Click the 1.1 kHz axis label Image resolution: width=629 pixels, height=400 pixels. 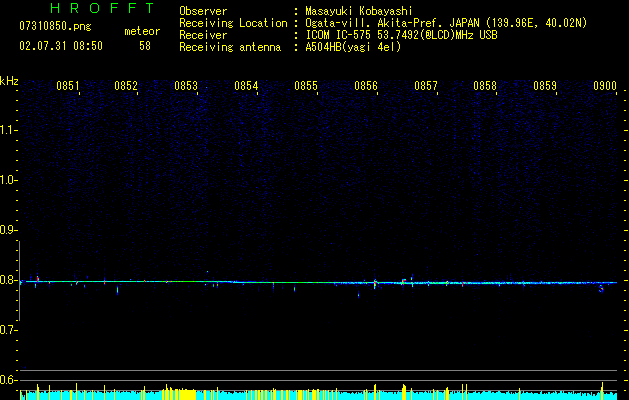coord(8,130)
